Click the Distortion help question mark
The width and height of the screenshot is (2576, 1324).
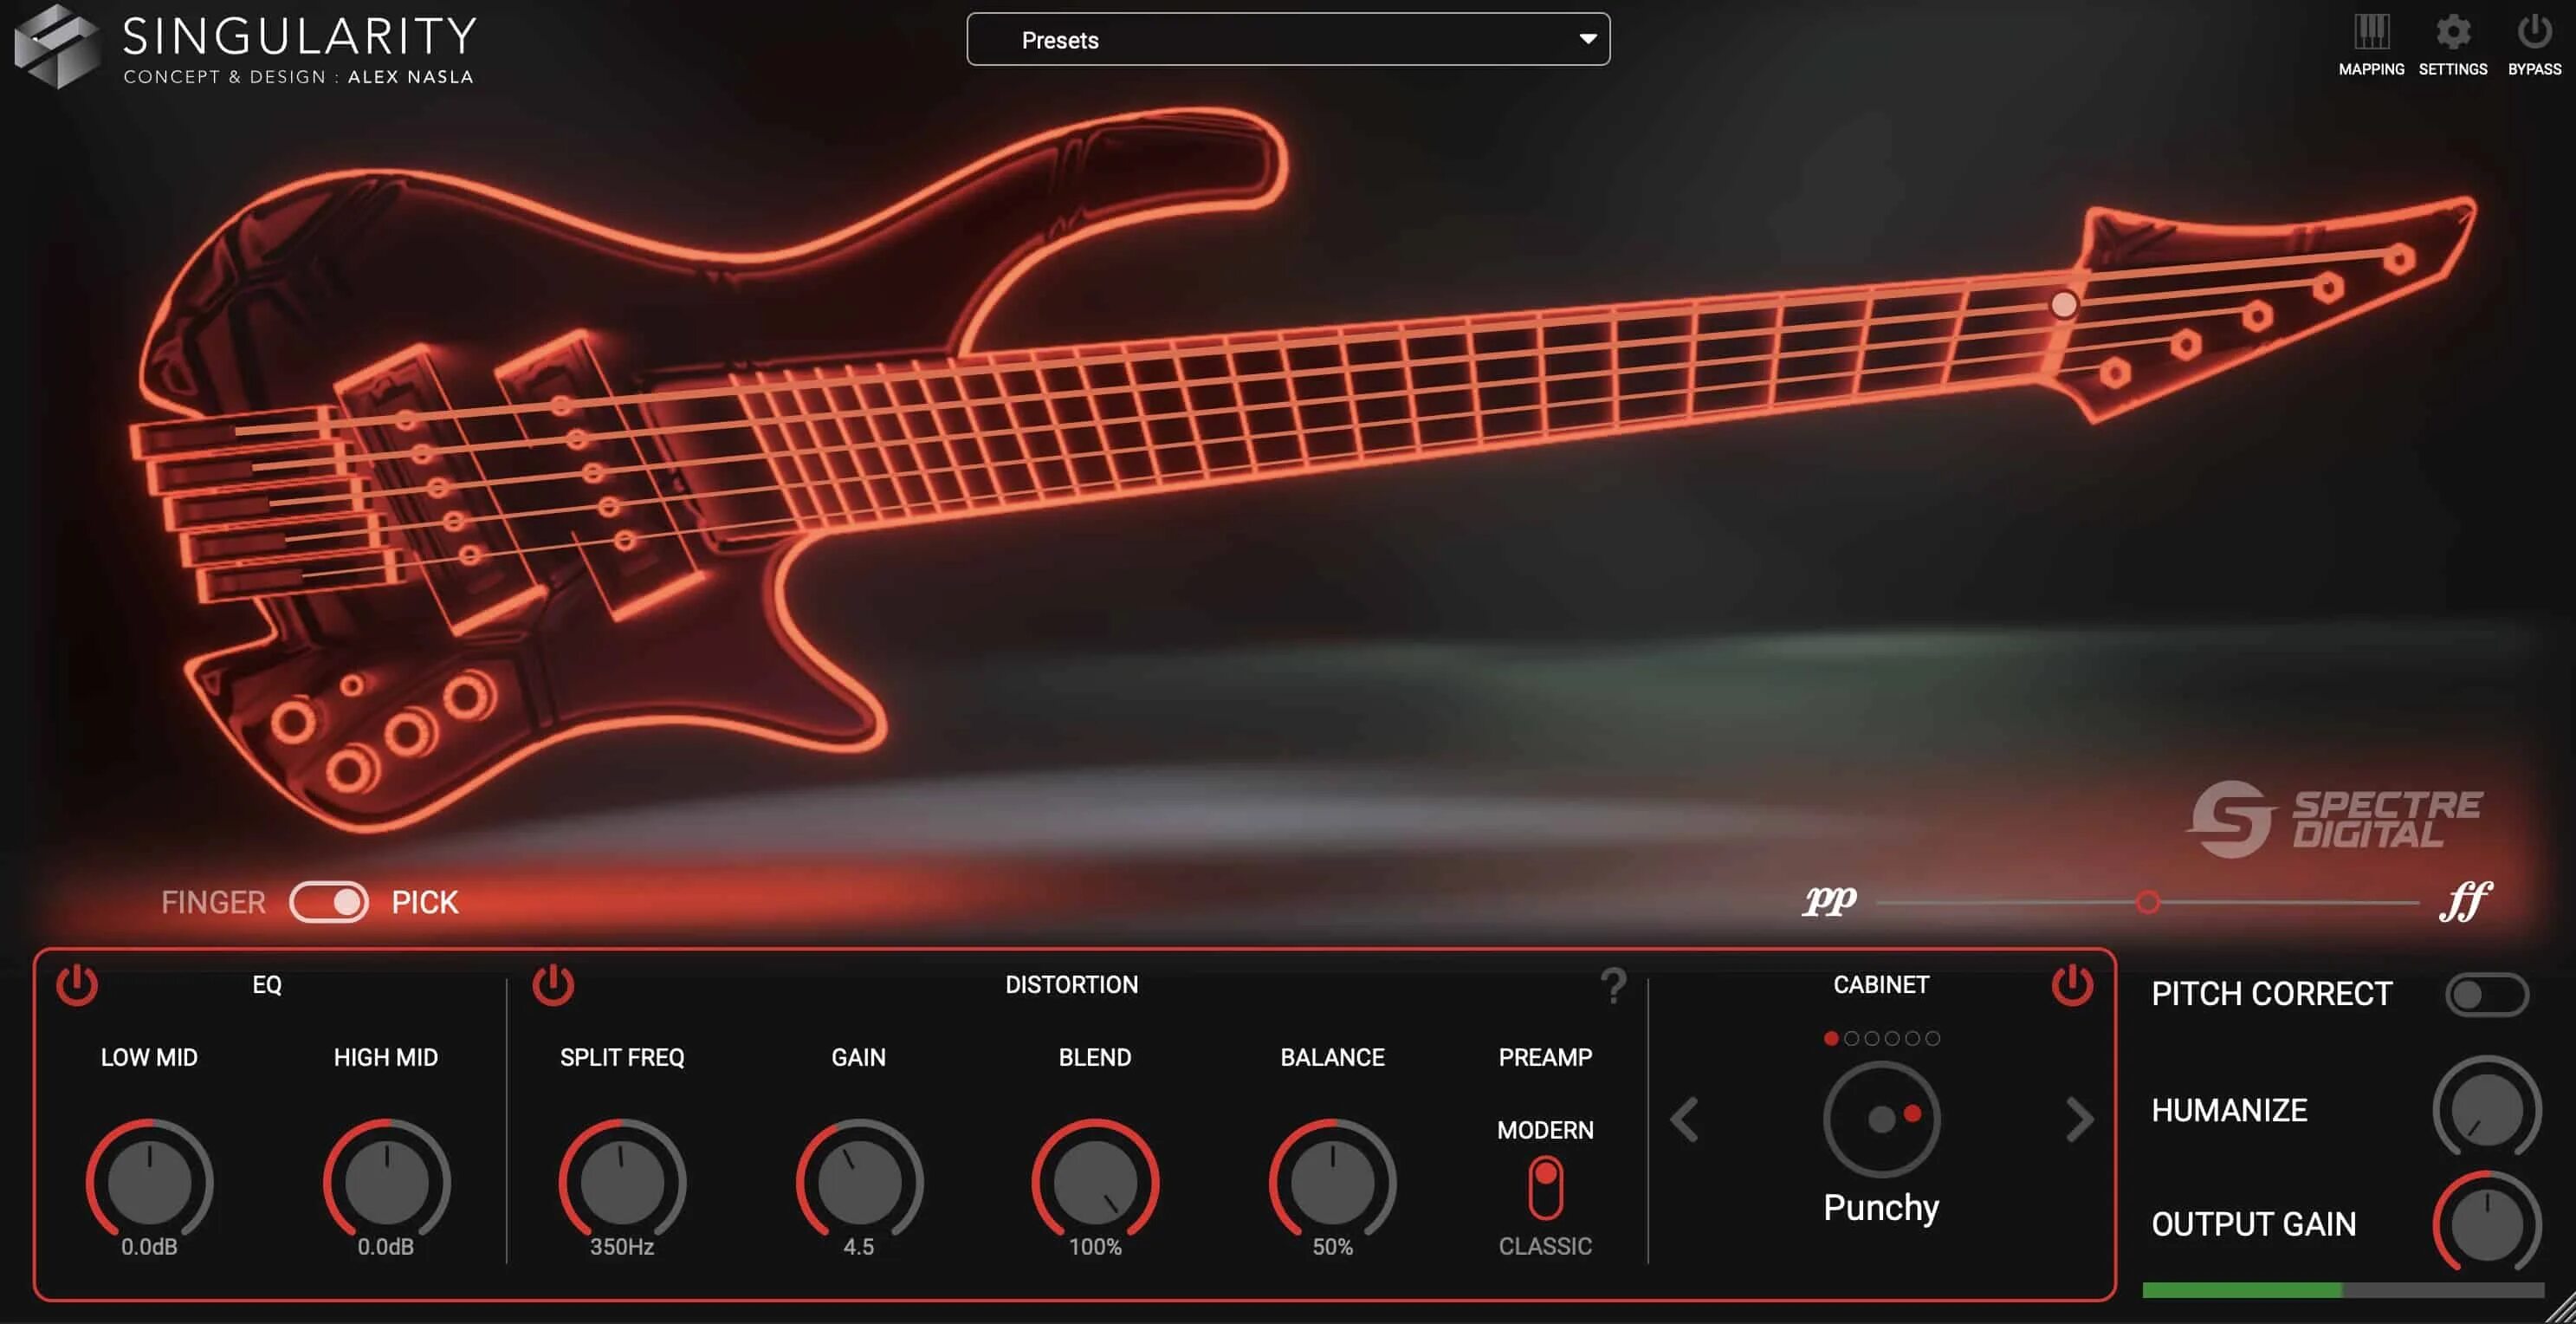point(1613,986)
